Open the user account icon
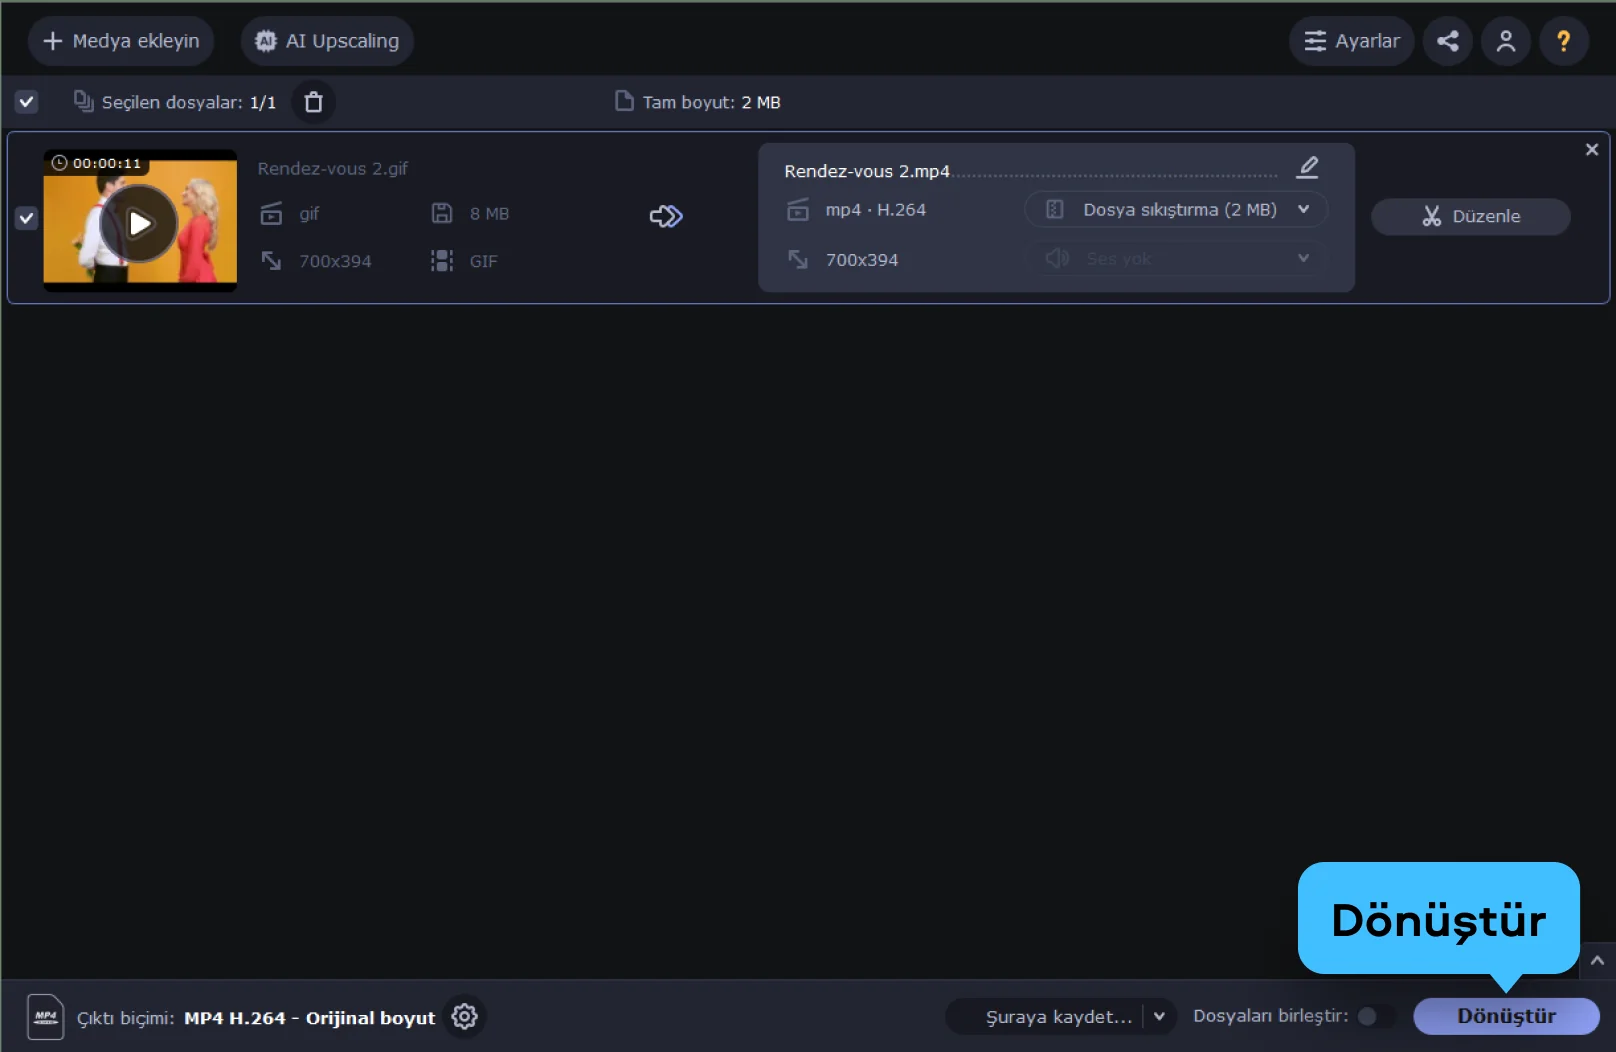This screenshot has width=1616, height=1052. click(x=1505, y=41)
